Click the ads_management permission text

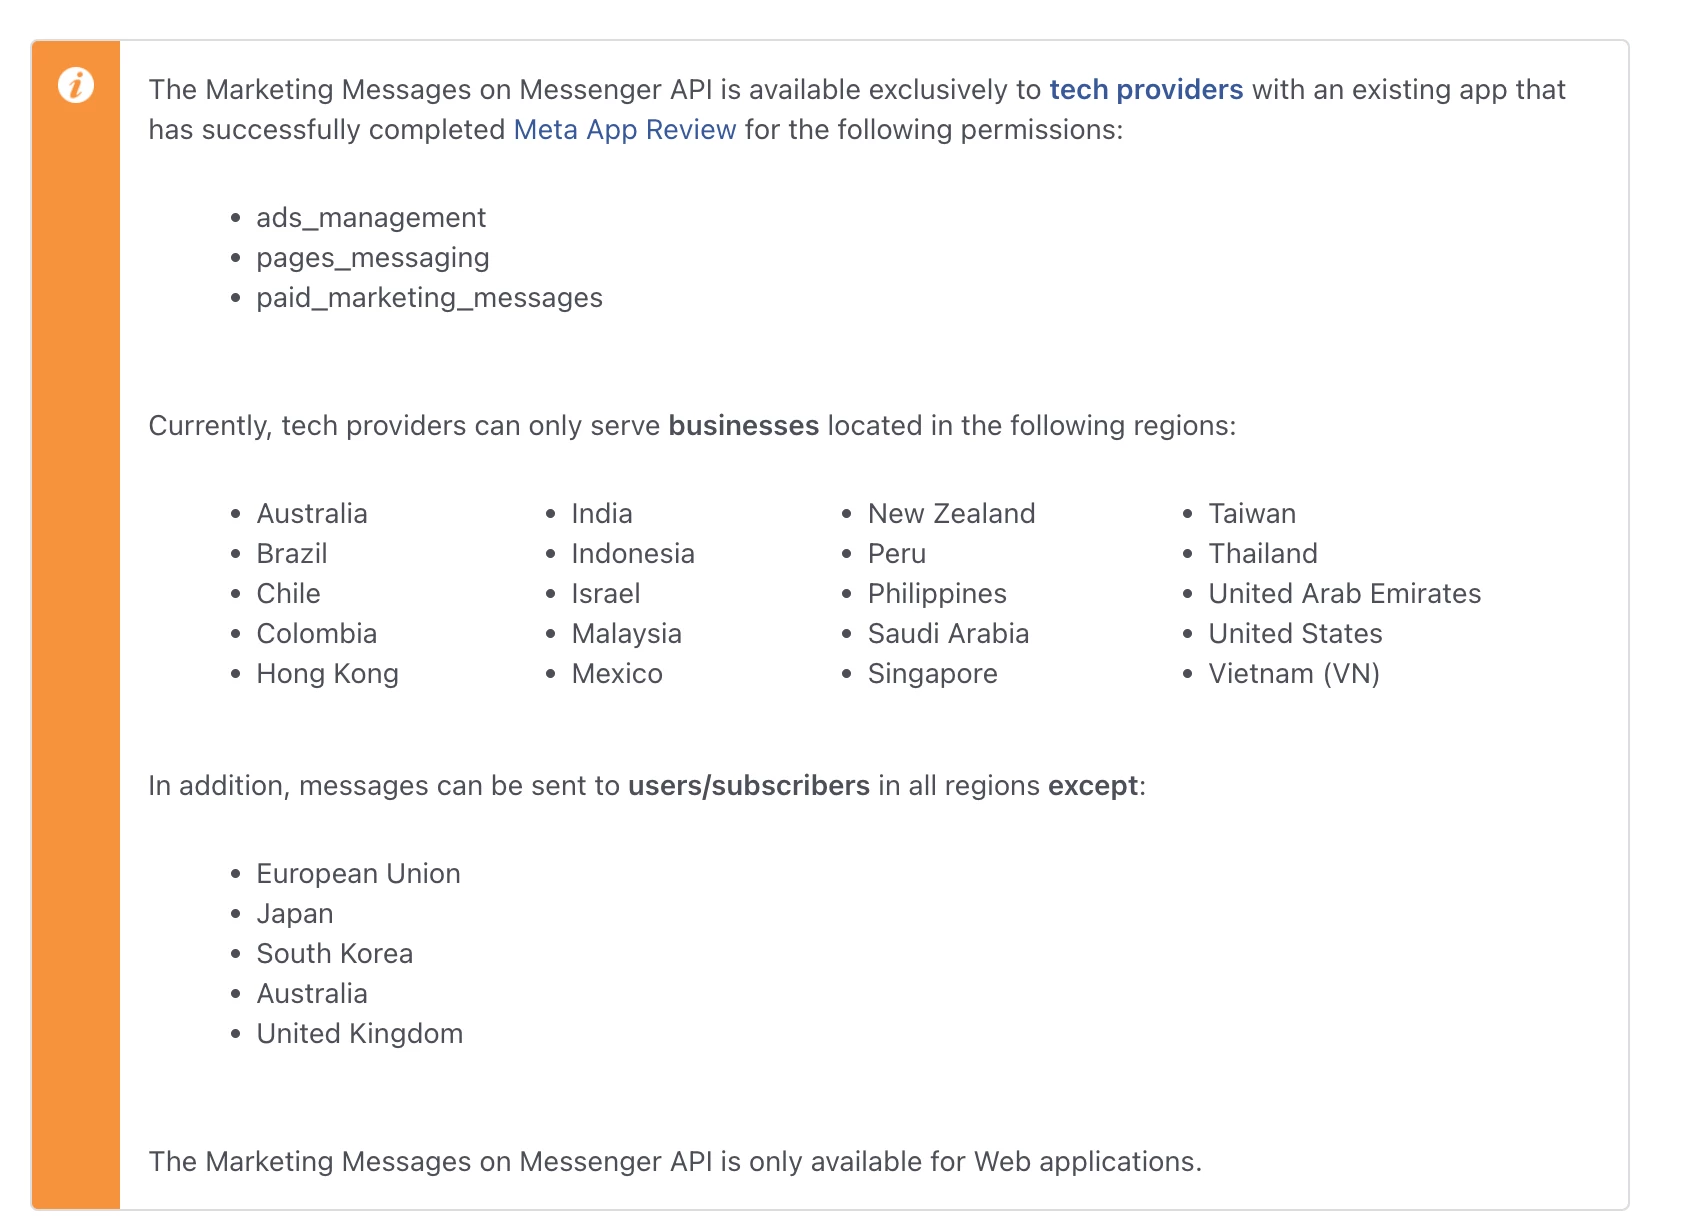click(x=370, y=218)
